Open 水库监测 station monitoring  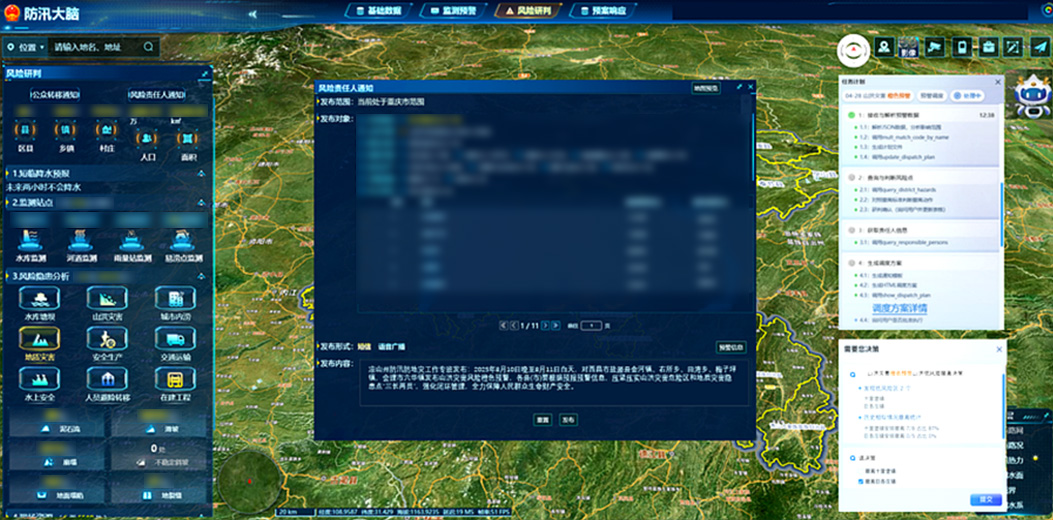[x=31, y=241]
